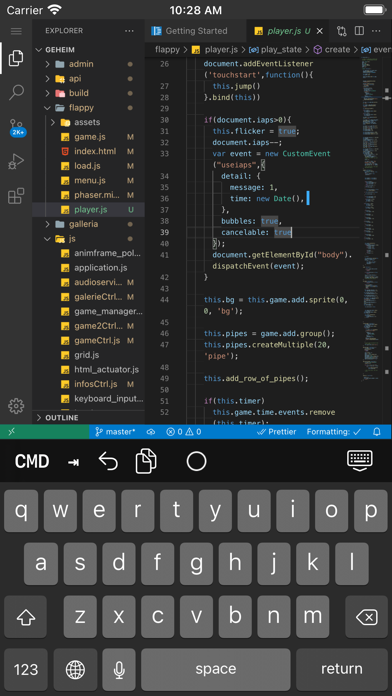The image size is (392, 696).
Task: Tap the space bar key
Action: (216, 669)
